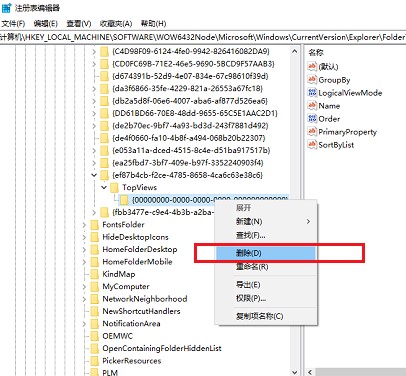Viewport: 406px width, 376px height.
Task: Click the (默认) string value icon
Action: click(312, 66)
